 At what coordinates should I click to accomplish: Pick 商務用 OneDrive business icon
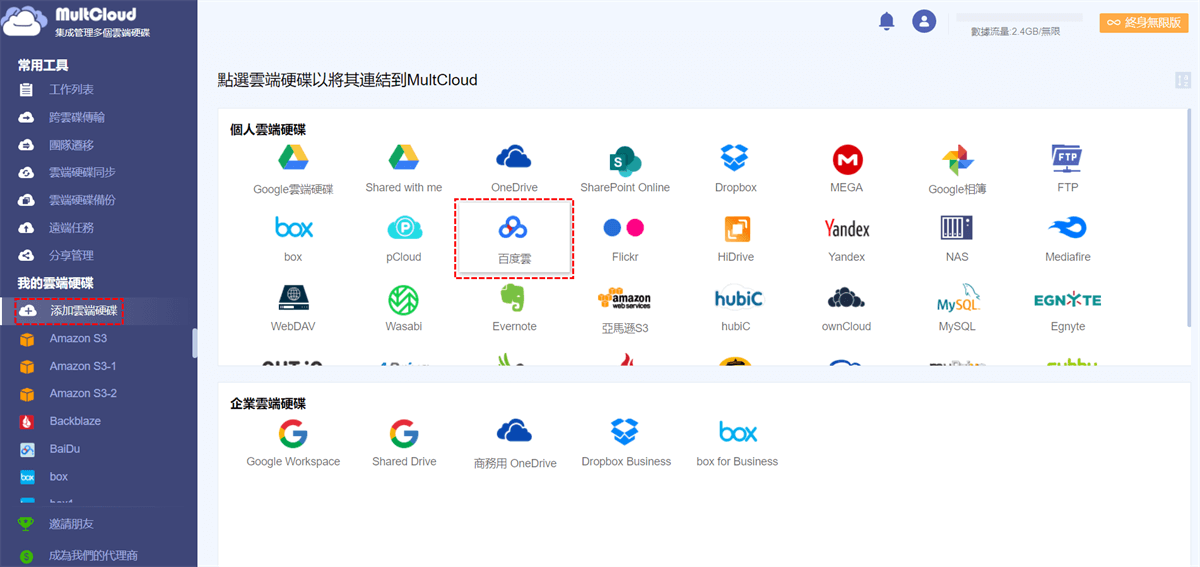(514, 431)
